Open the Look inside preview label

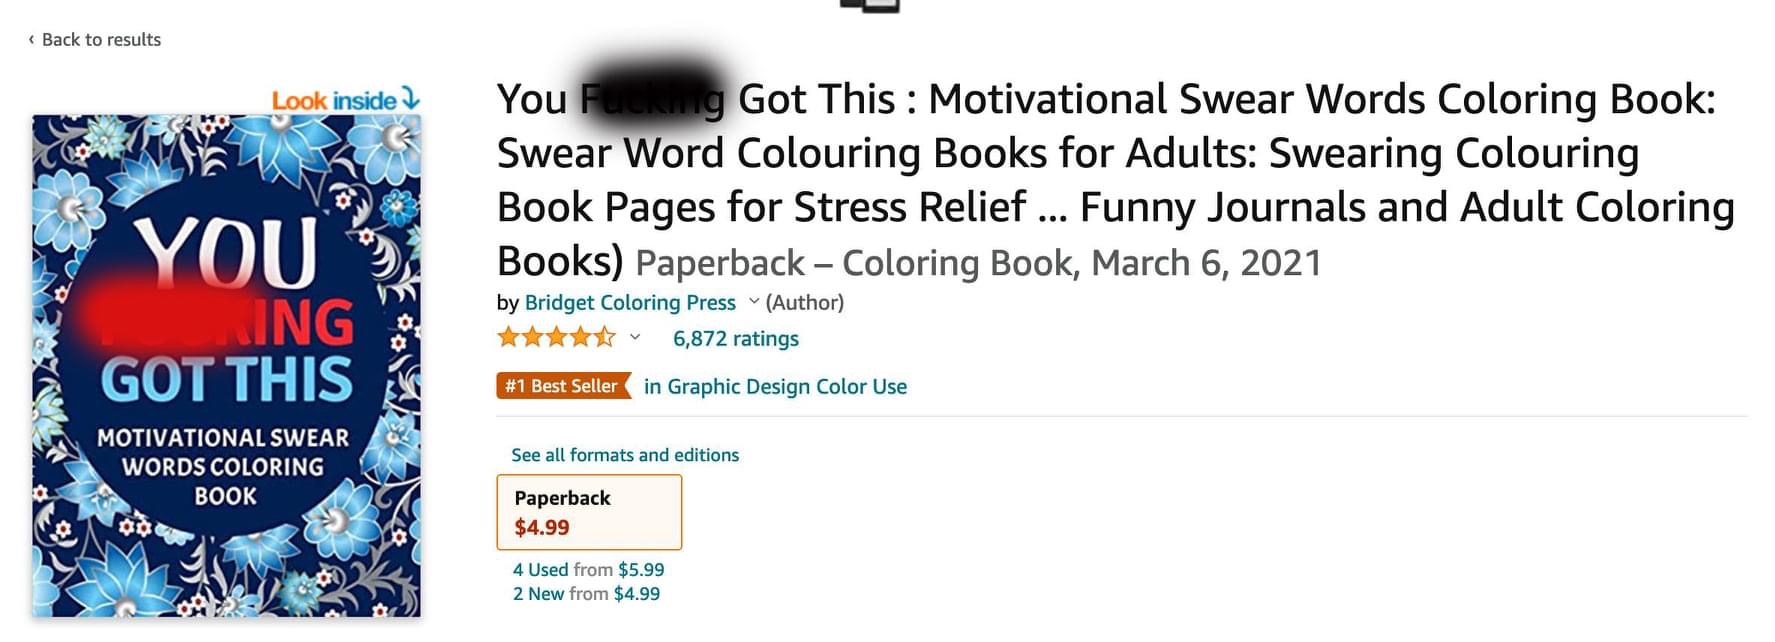334,101
